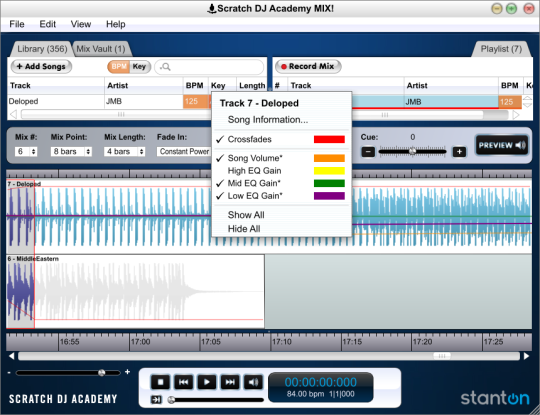Switch to the Library (356) tab

tap(42, 49)
